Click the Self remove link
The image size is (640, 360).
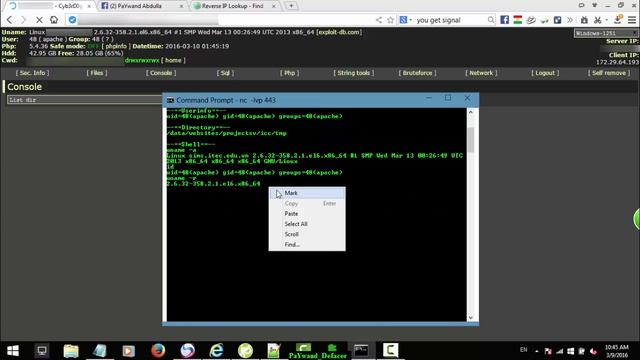click(609, 73)
